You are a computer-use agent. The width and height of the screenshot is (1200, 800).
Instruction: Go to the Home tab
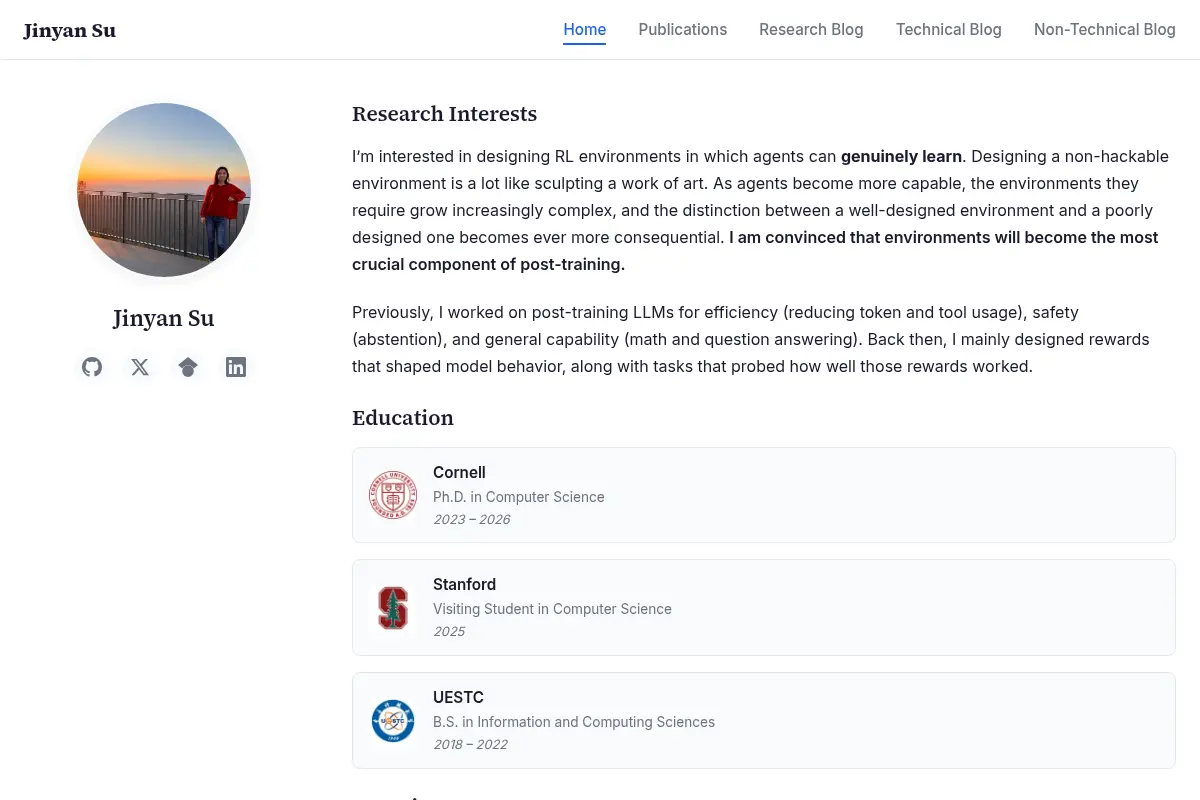click(585, 30)
